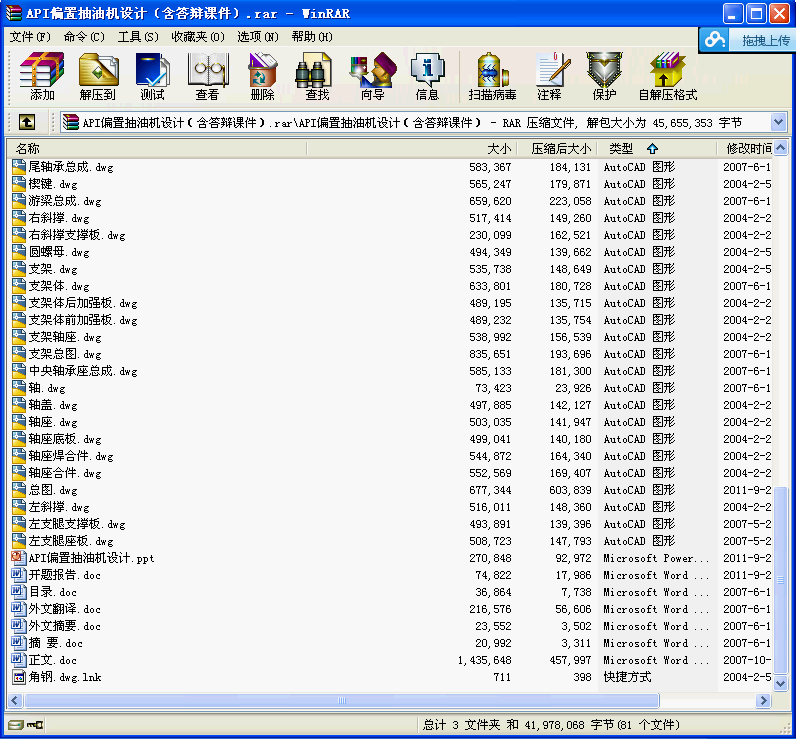
Task: Click the Word icon beside 摘 要.doc
Action: coord(19,643)
